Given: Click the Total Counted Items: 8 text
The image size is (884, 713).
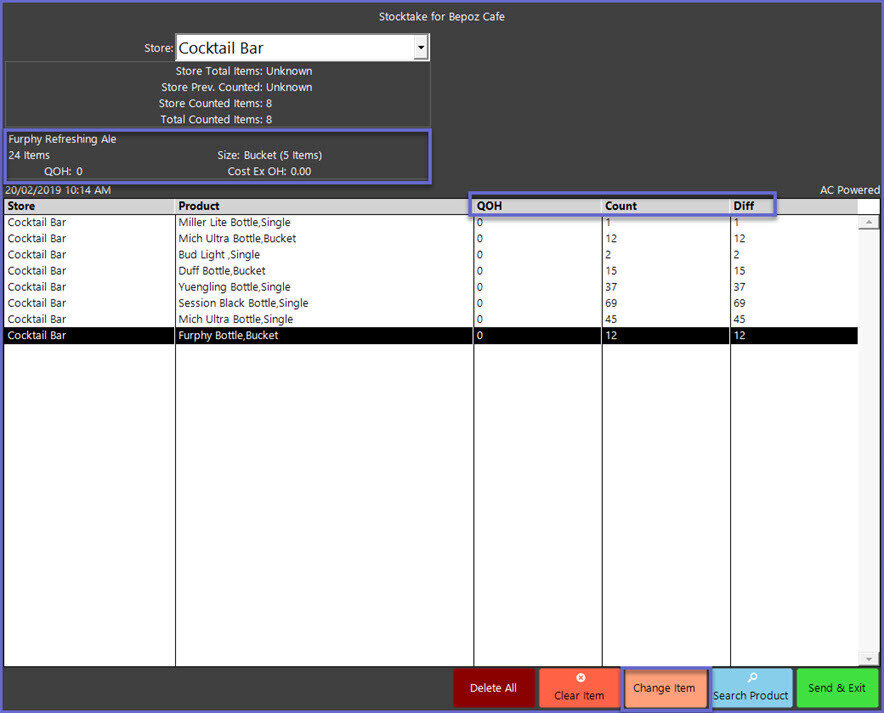Looking at the screenshot, I should tap(216, 119).
